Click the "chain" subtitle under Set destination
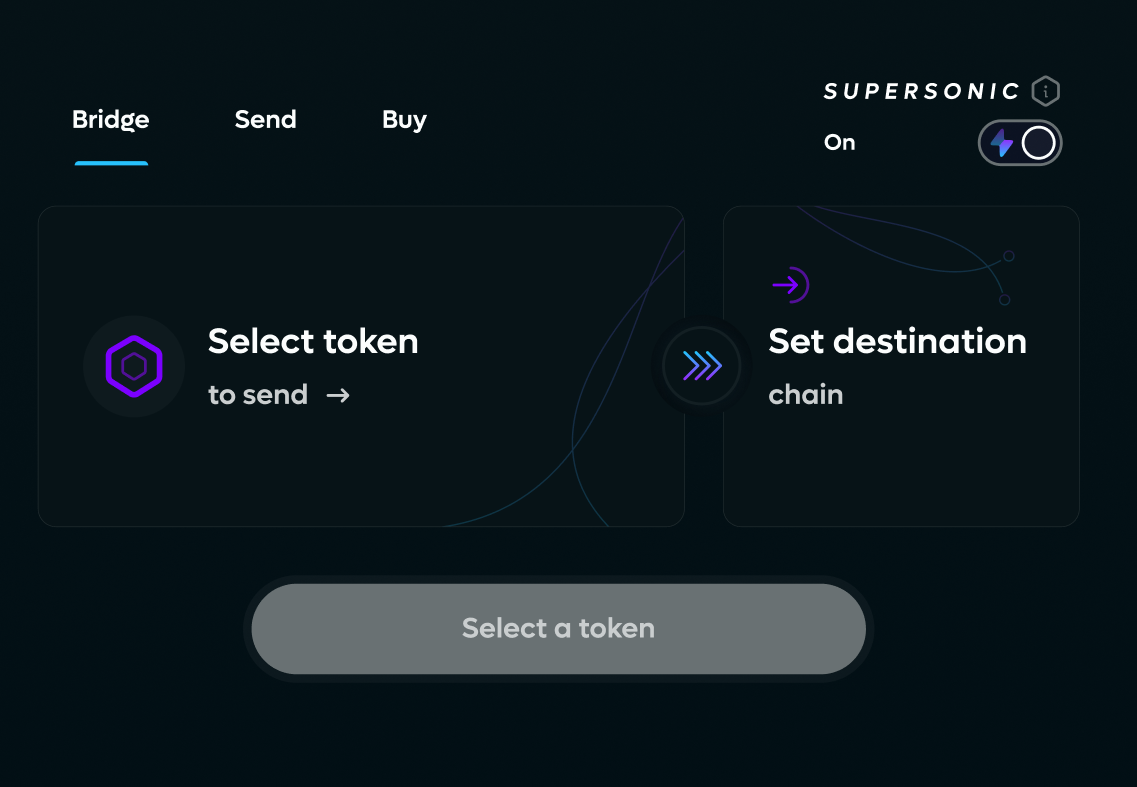1137x787 pixels. pos(805,395)
